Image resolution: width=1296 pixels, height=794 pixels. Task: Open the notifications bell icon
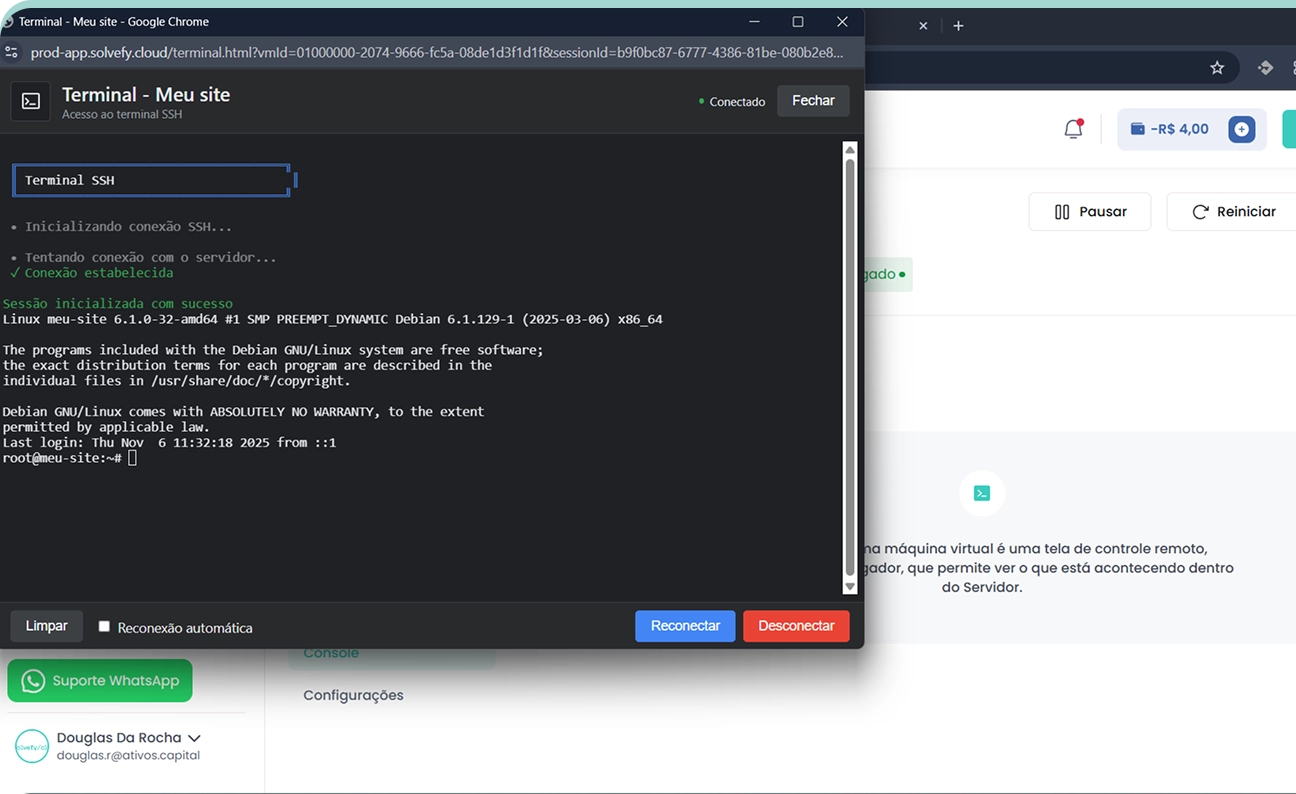click(1073, 129)
